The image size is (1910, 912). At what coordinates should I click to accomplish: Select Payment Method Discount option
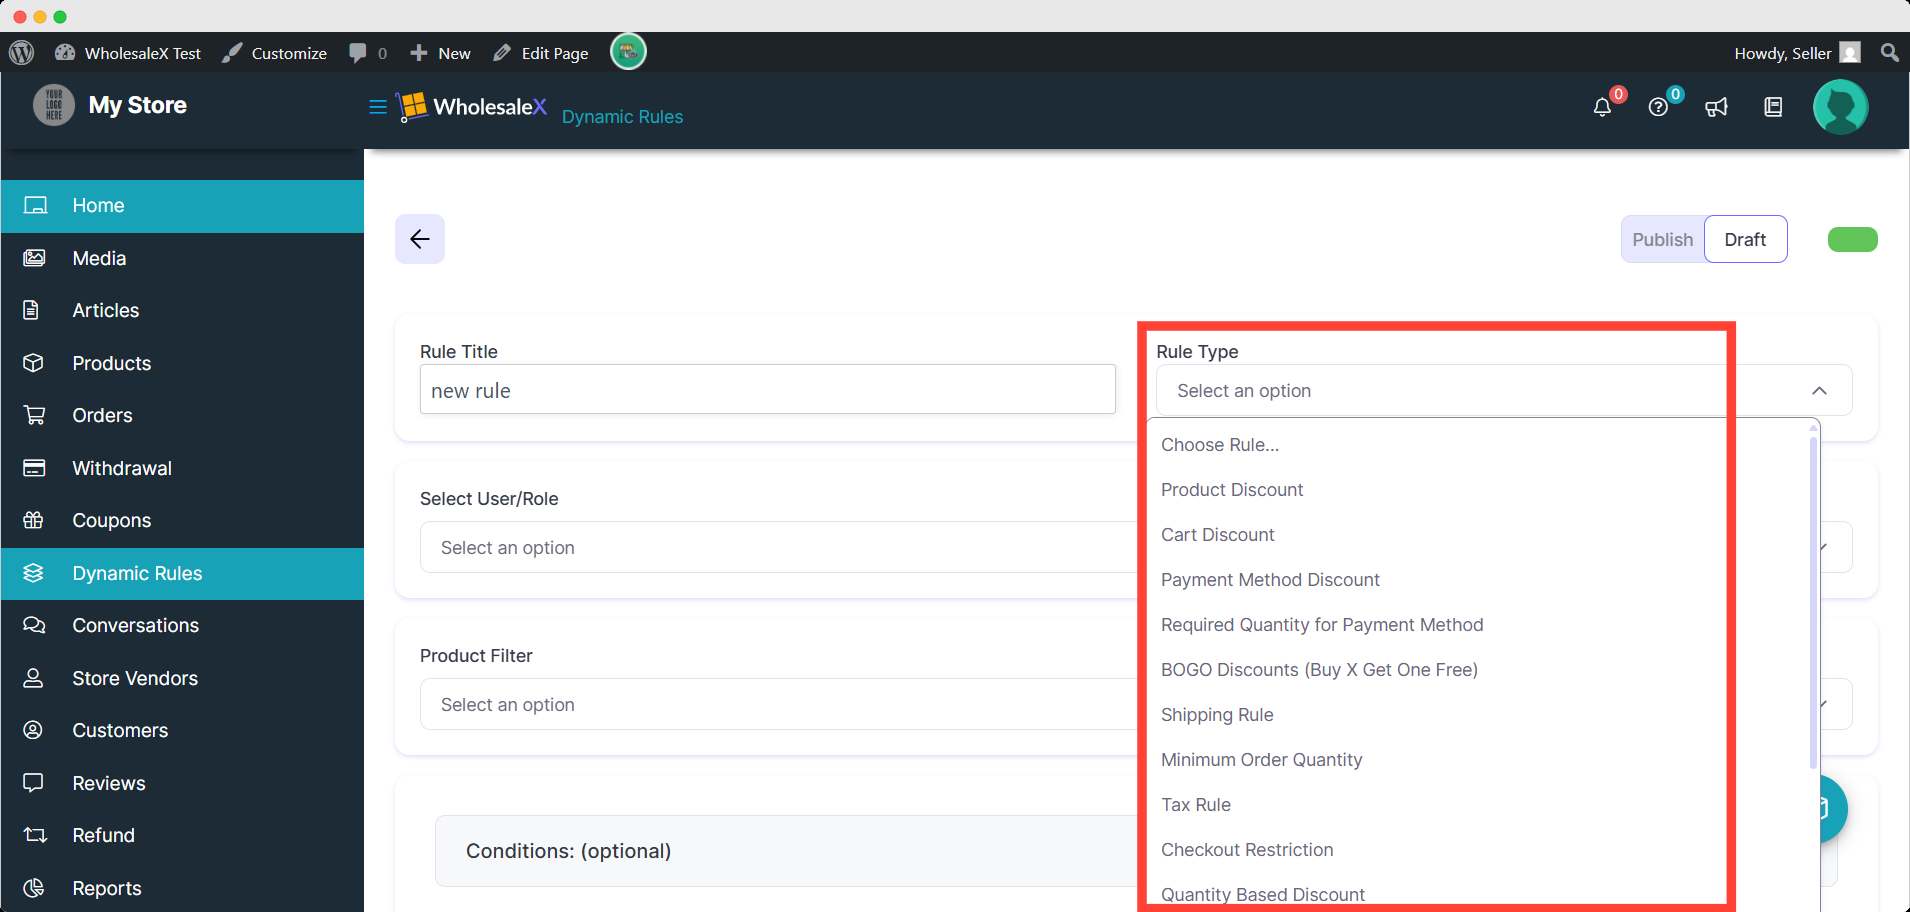pos(1480,580)
